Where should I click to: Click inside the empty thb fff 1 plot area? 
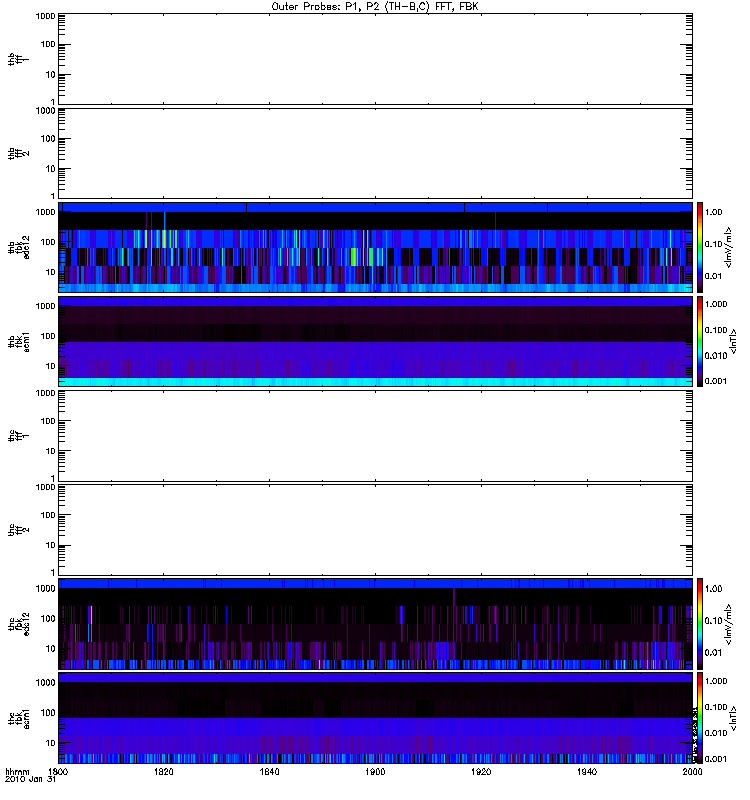click(375, 59)
